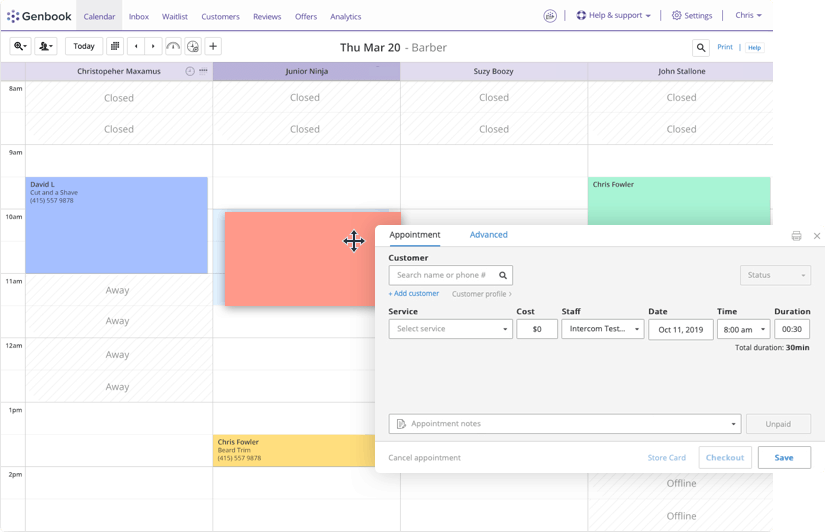Add a new appointment with plus icon

pos(213,46)
